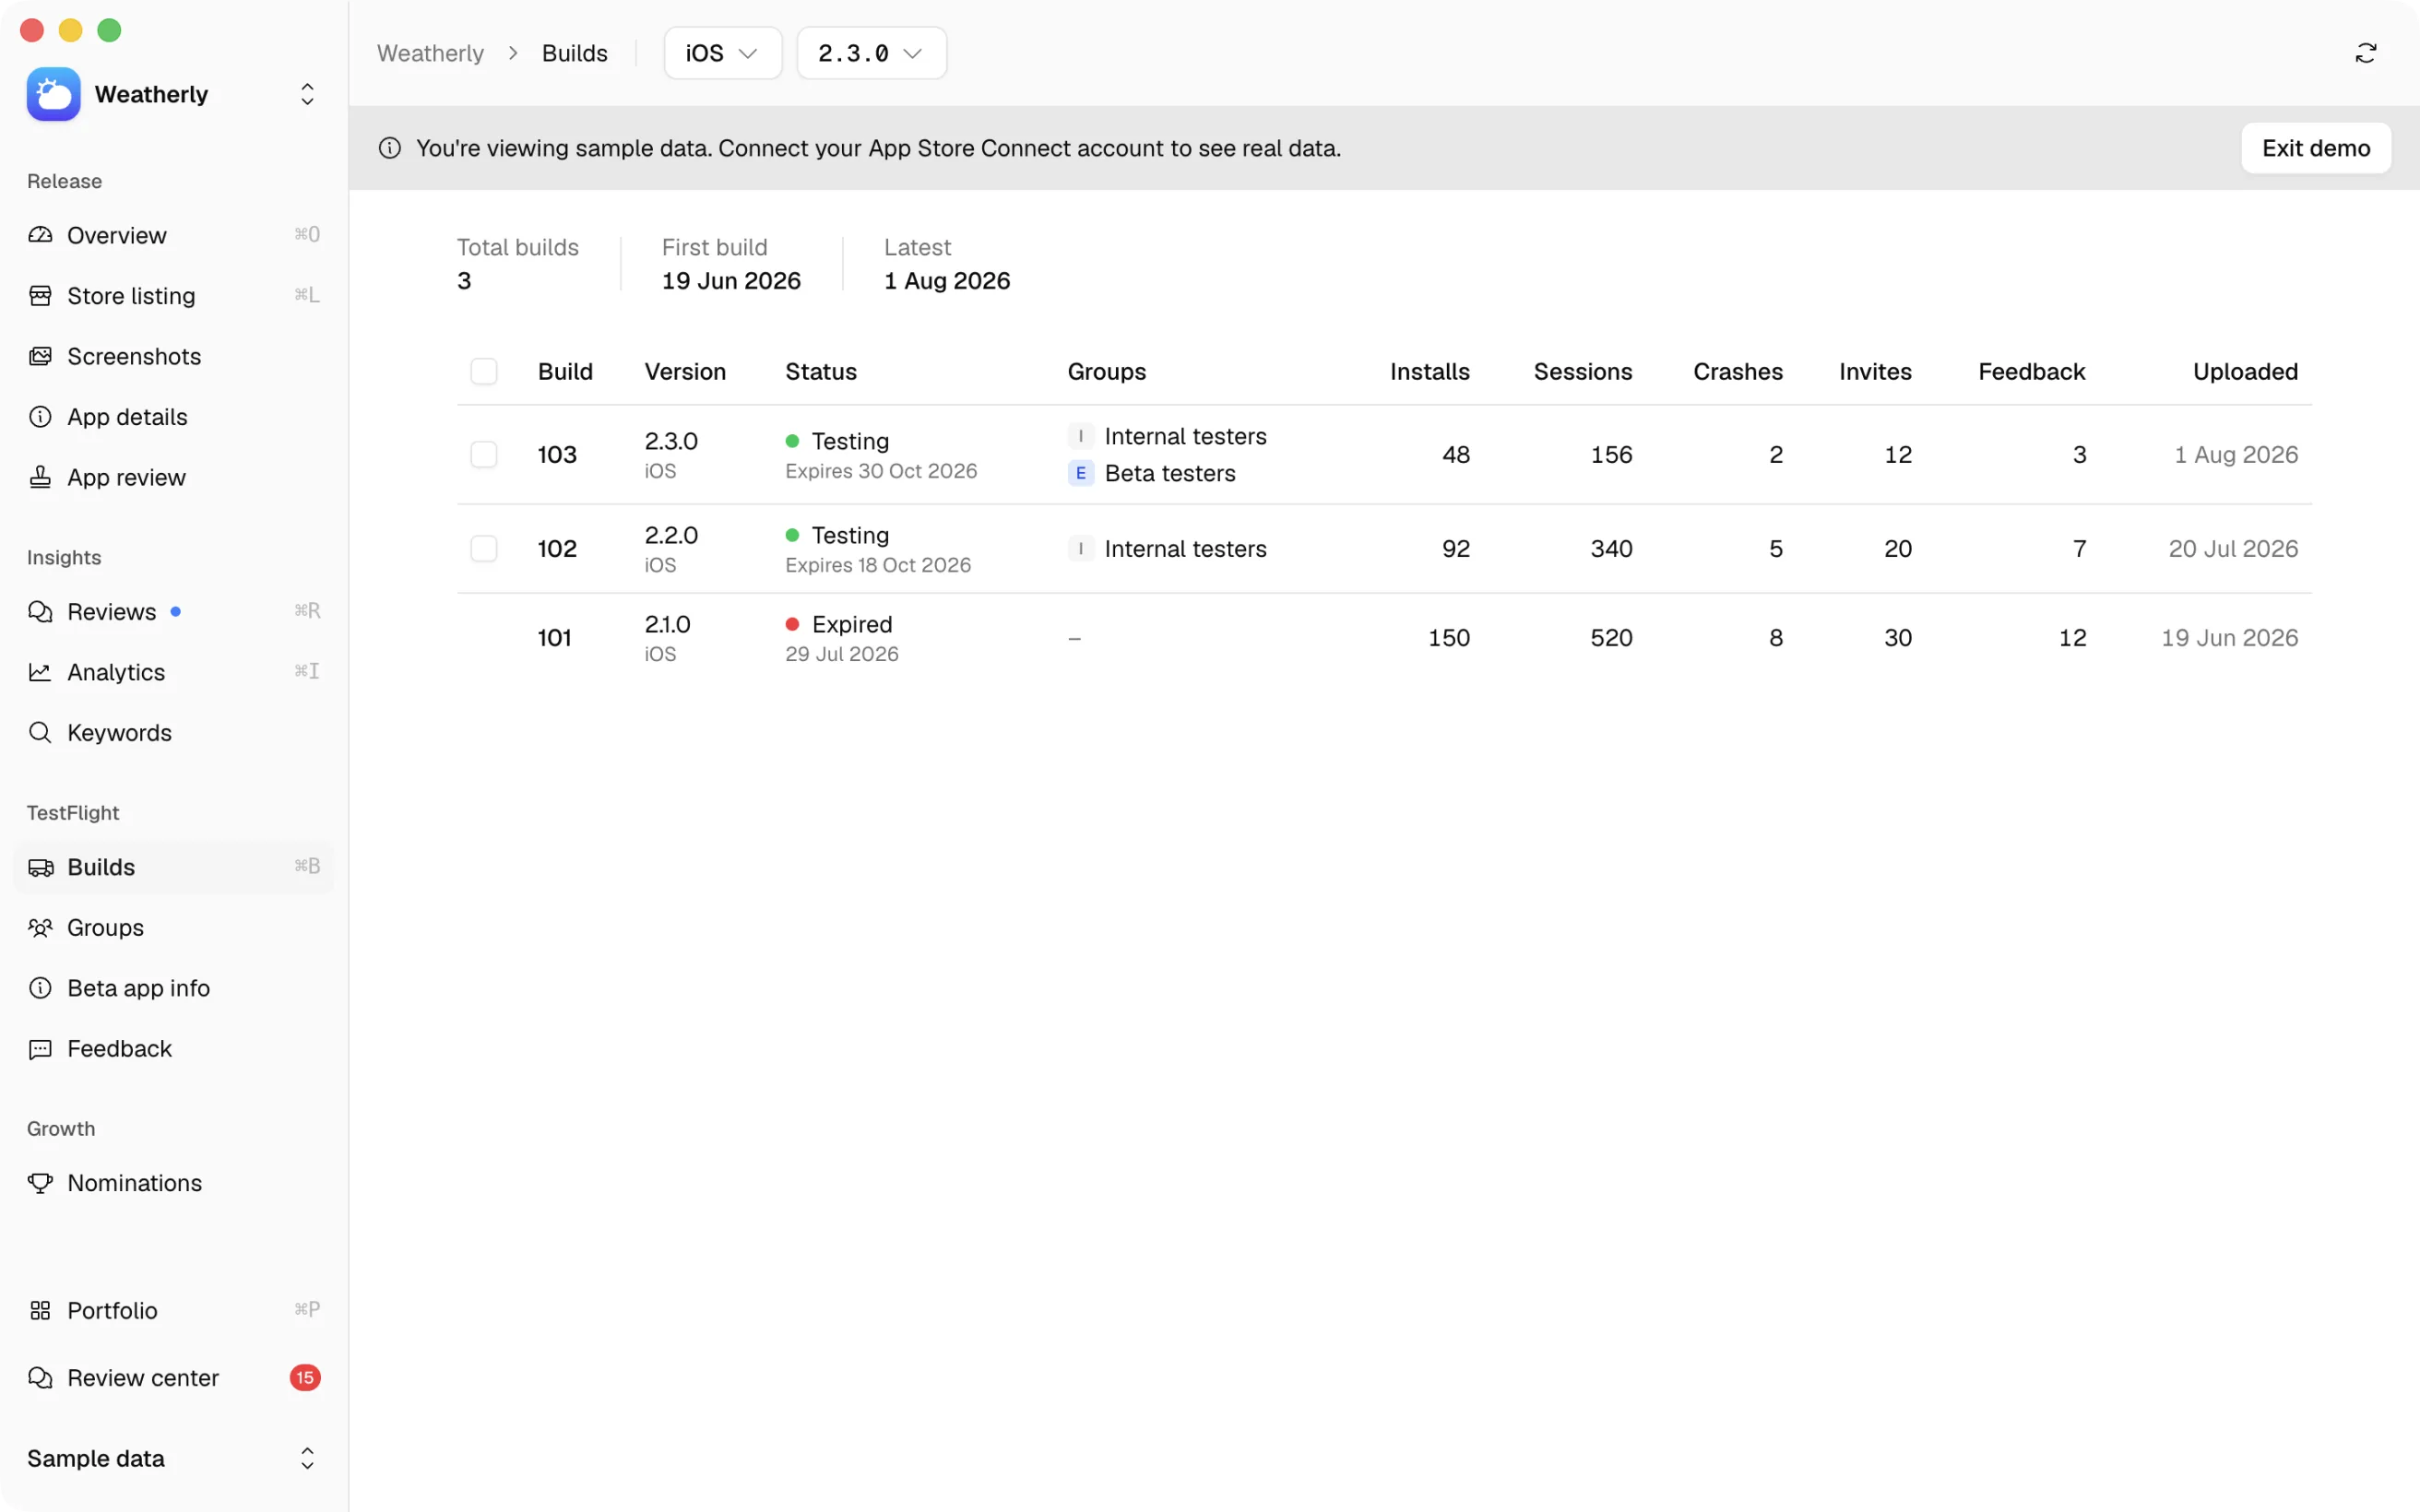This screenshot has height=1512, width=2420.
Task: Click build number 101
Action: pos(554,638)
